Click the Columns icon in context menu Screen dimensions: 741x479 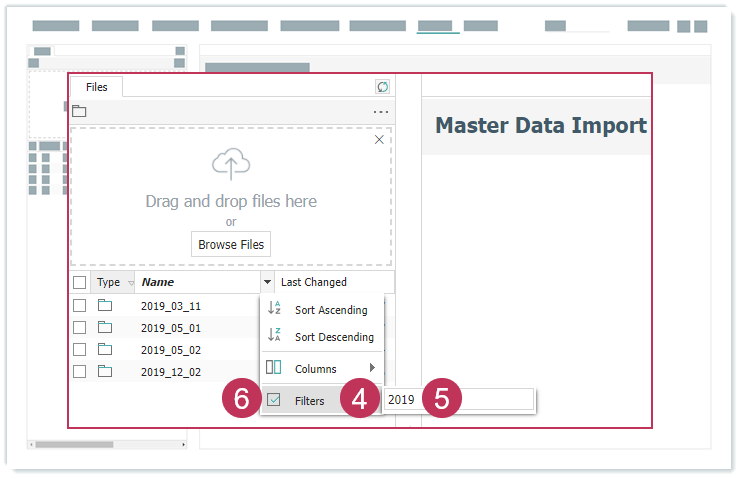[274, 368]
